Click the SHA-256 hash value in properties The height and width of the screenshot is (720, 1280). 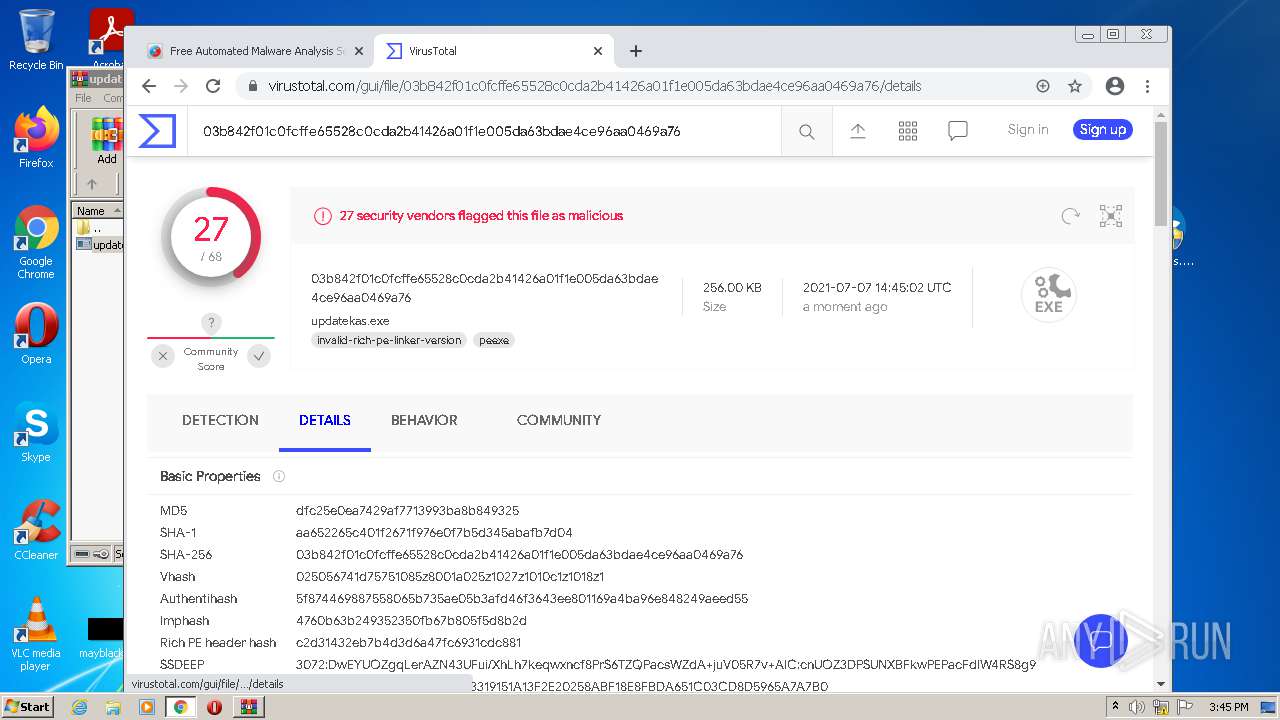tap(519, 555)
